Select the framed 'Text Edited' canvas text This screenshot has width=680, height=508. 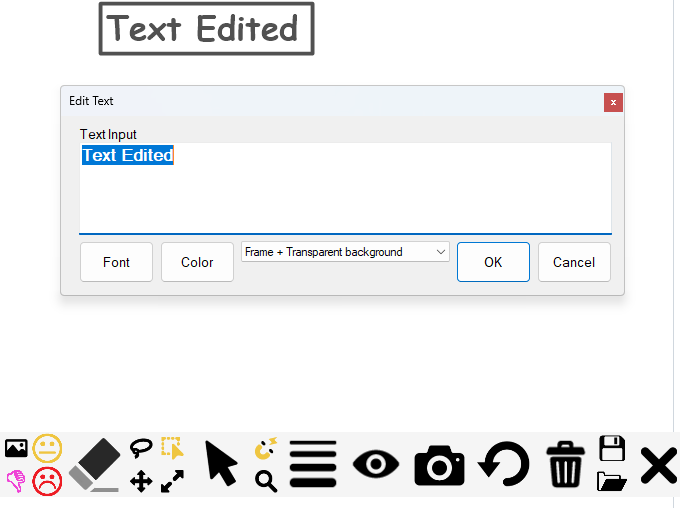click(x=206, y=29)
